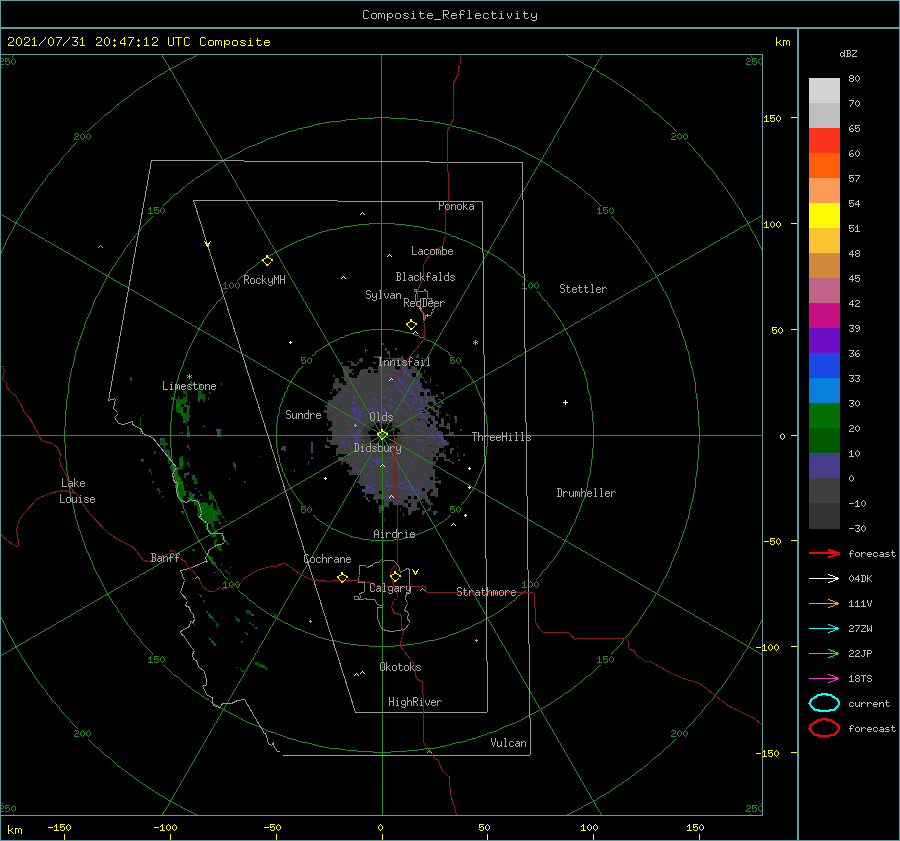Viewport: 900px width, 841px height.
Task: Click the Sylvan label on map
Action: pyautogui.click(x=383, y=295)
